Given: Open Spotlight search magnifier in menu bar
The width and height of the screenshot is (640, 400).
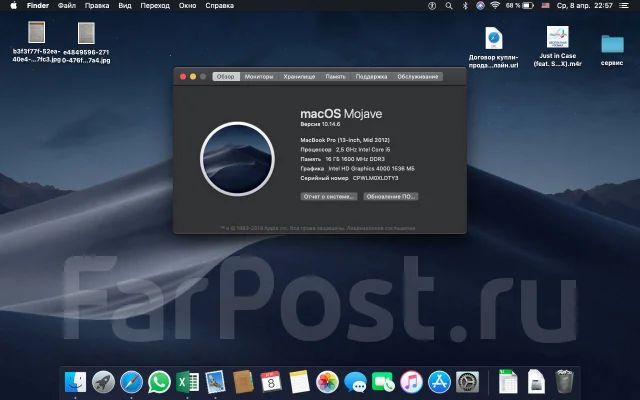Looking at the screenshot, I should tap(449, 6).
